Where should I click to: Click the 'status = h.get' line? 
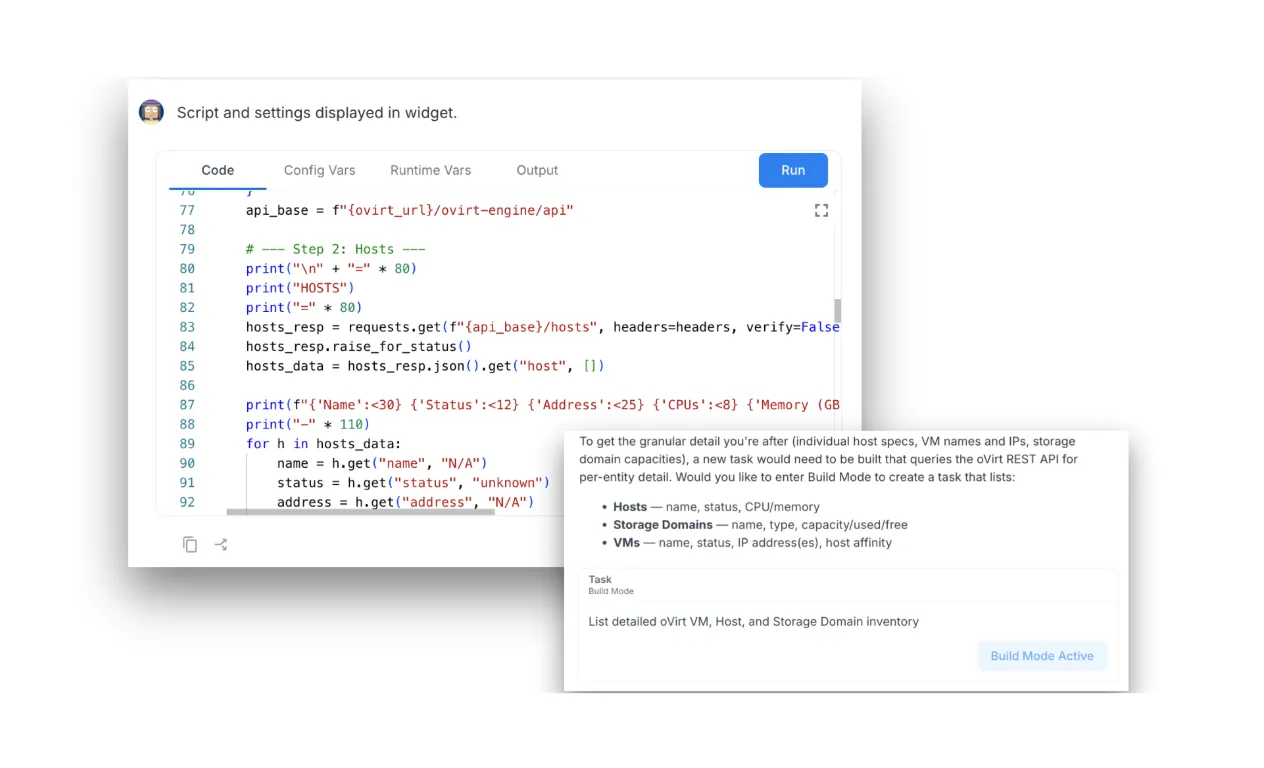point(413,482)
